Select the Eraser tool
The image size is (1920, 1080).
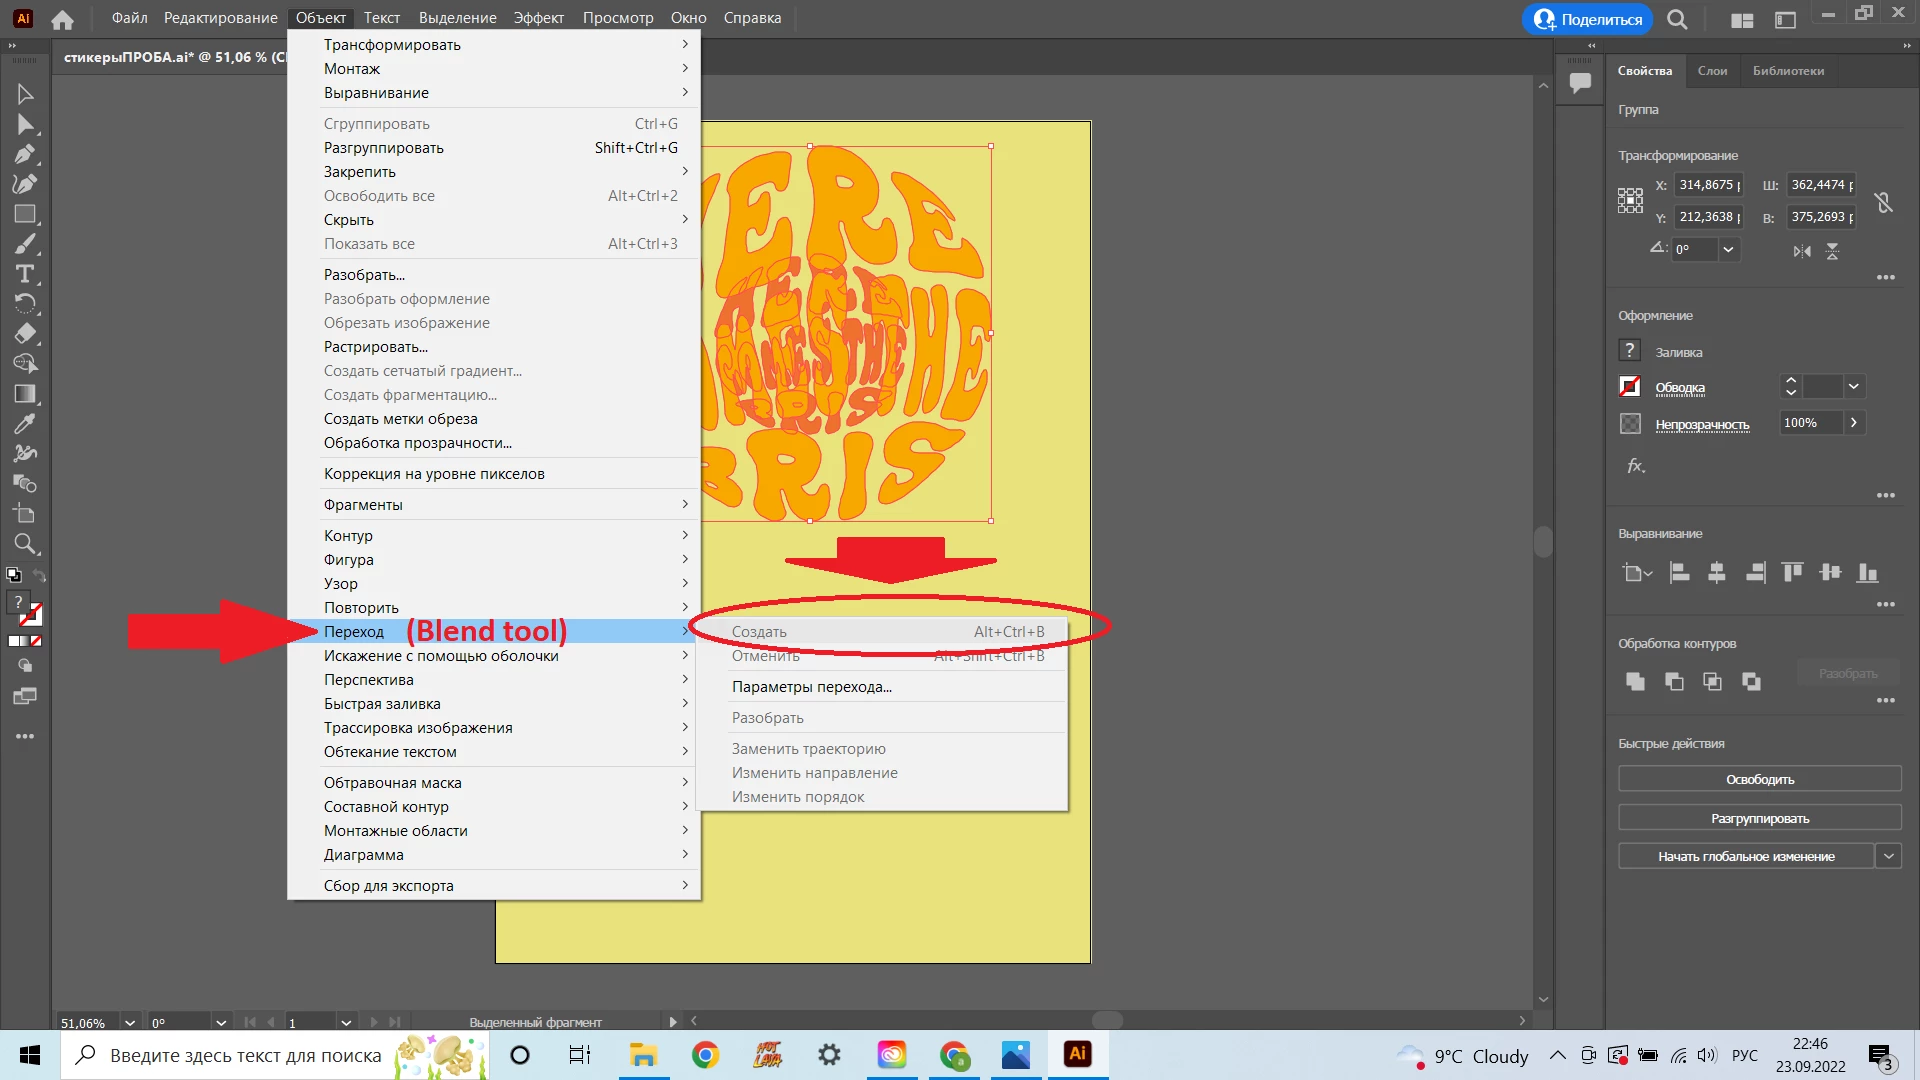pos(25,334)
